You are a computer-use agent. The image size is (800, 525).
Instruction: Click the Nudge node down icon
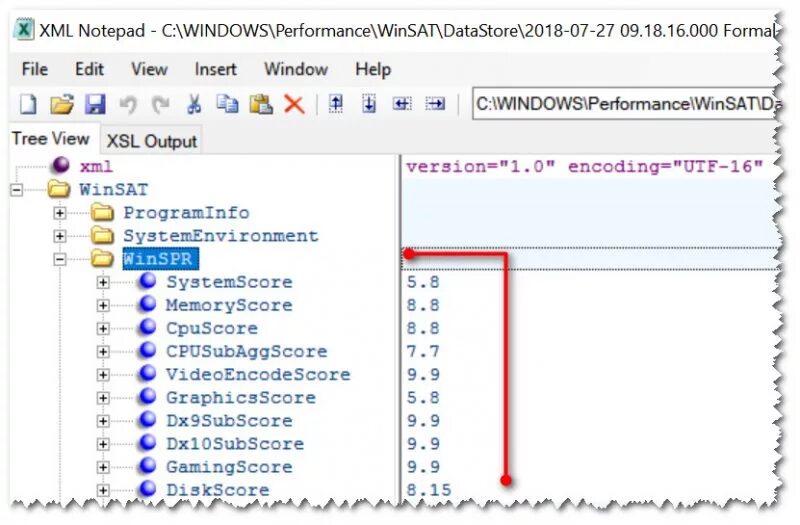pos(369,104)
